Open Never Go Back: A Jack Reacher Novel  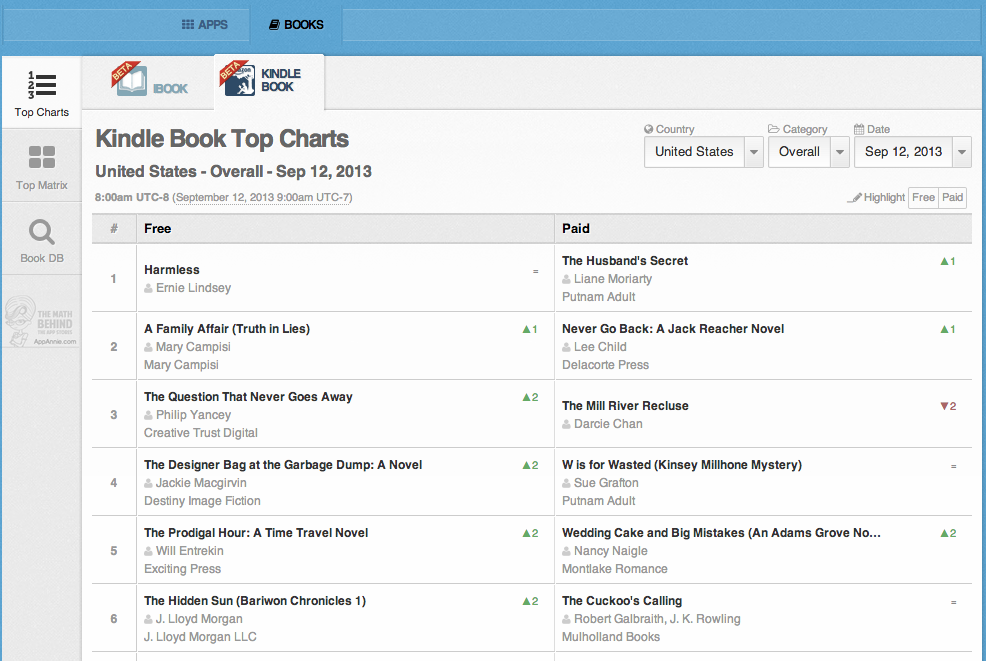click(x=673, y=329)
